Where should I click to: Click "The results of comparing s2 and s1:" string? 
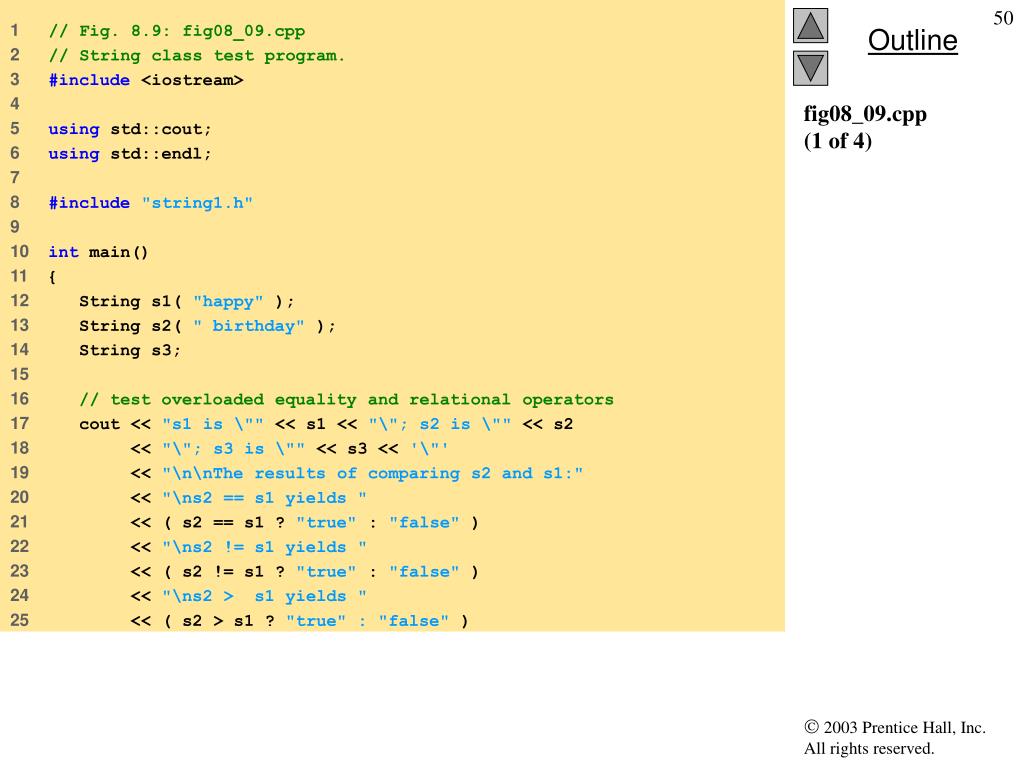point(372,473)
